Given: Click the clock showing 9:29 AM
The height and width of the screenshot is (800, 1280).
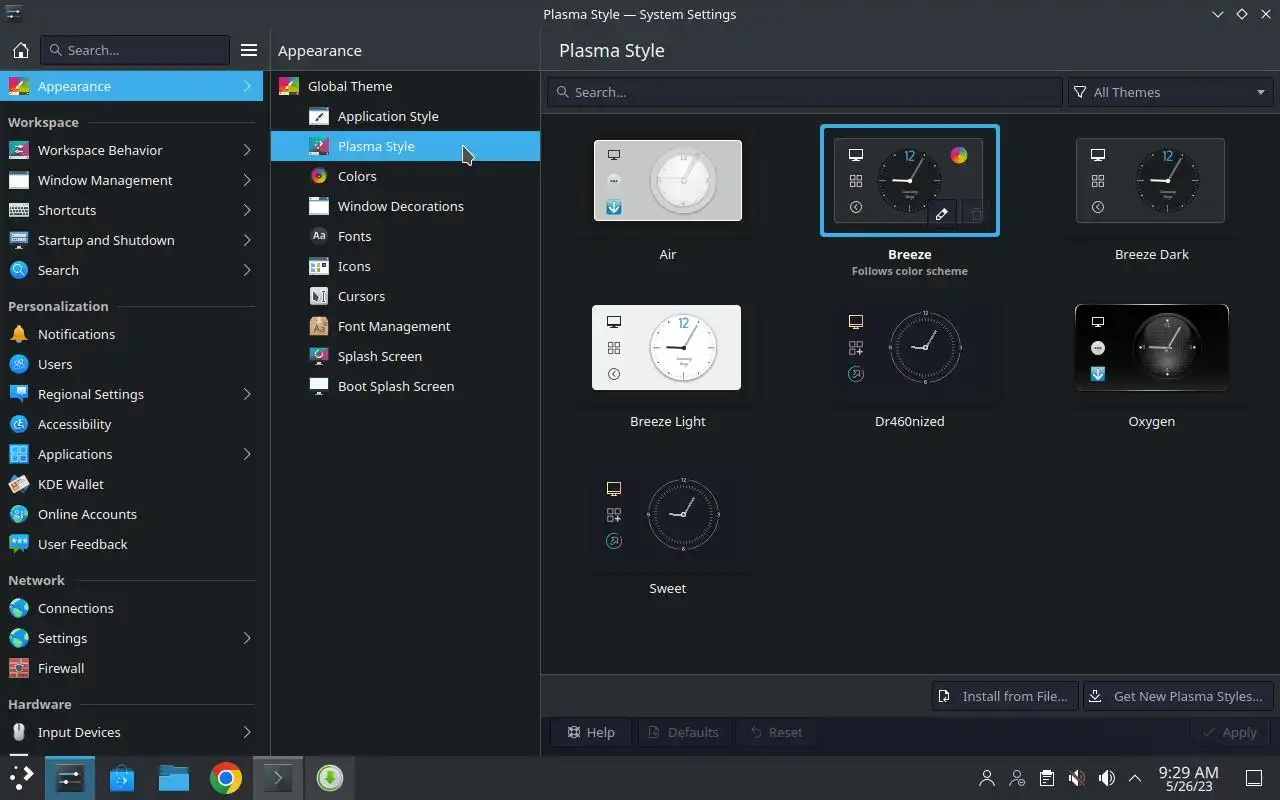Looking at the screenshot, I should [1188, 778].
